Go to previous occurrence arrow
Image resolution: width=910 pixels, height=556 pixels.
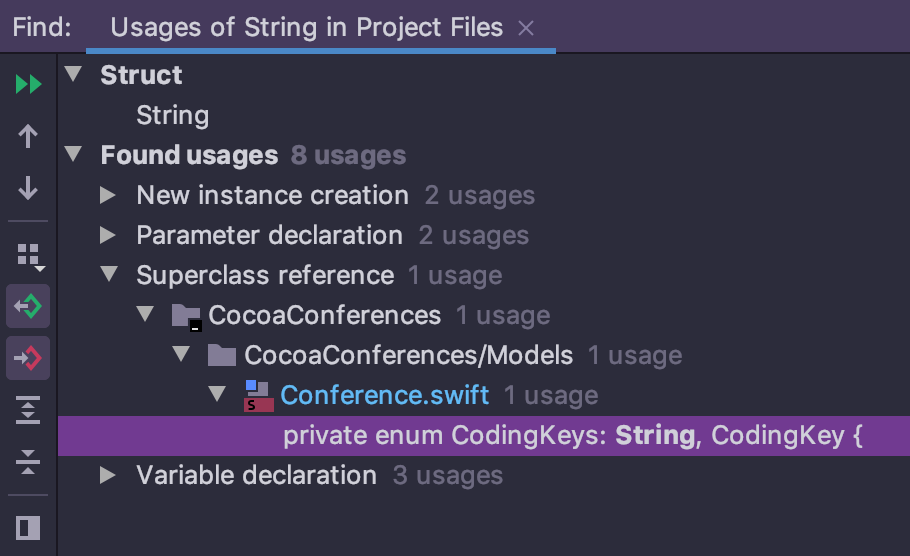pos(28,136)
